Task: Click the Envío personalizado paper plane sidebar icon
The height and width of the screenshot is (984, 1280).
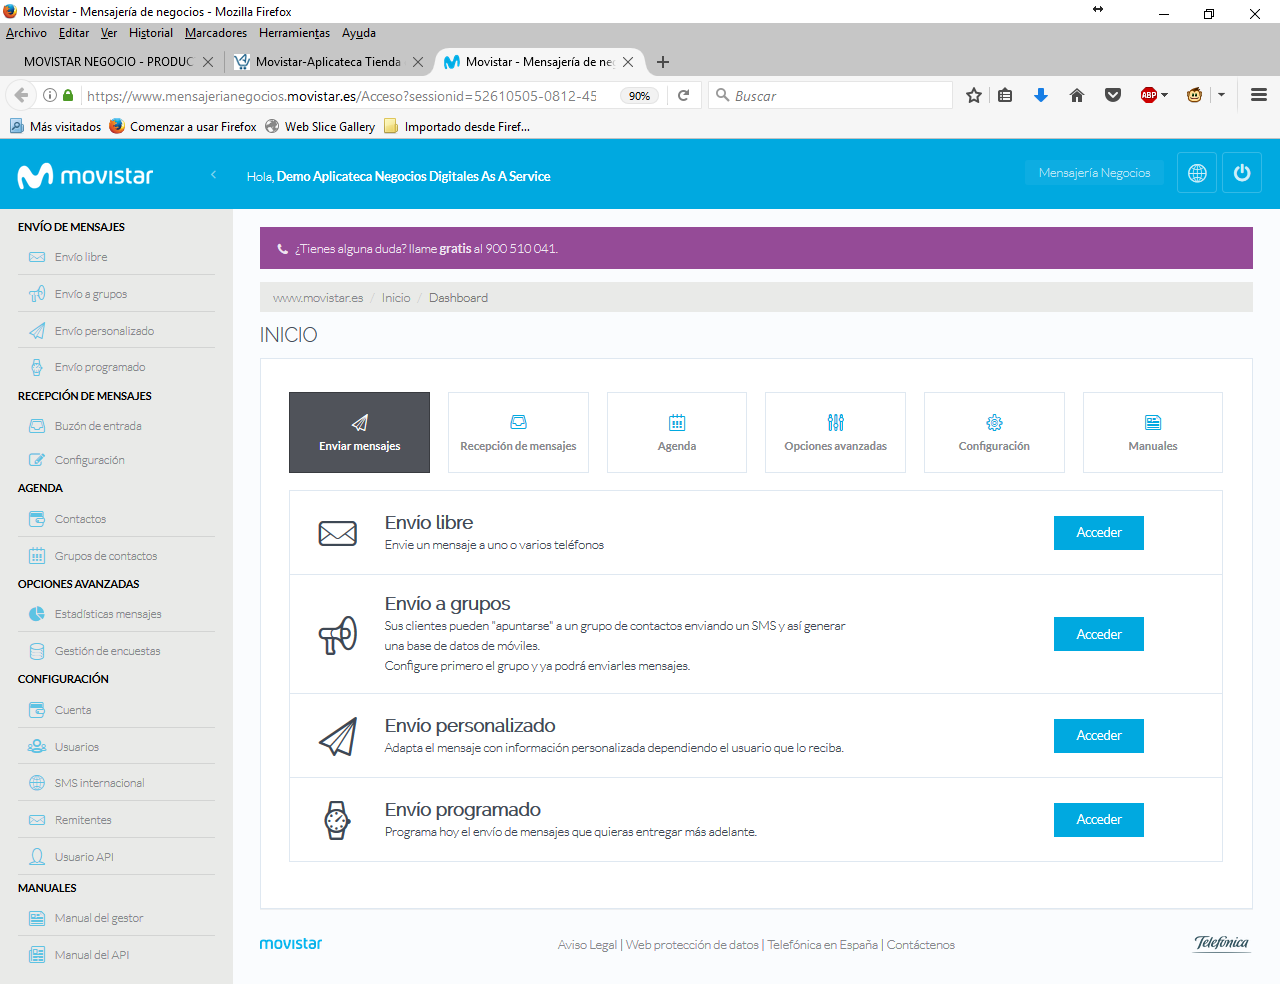Action: [37, 331]
